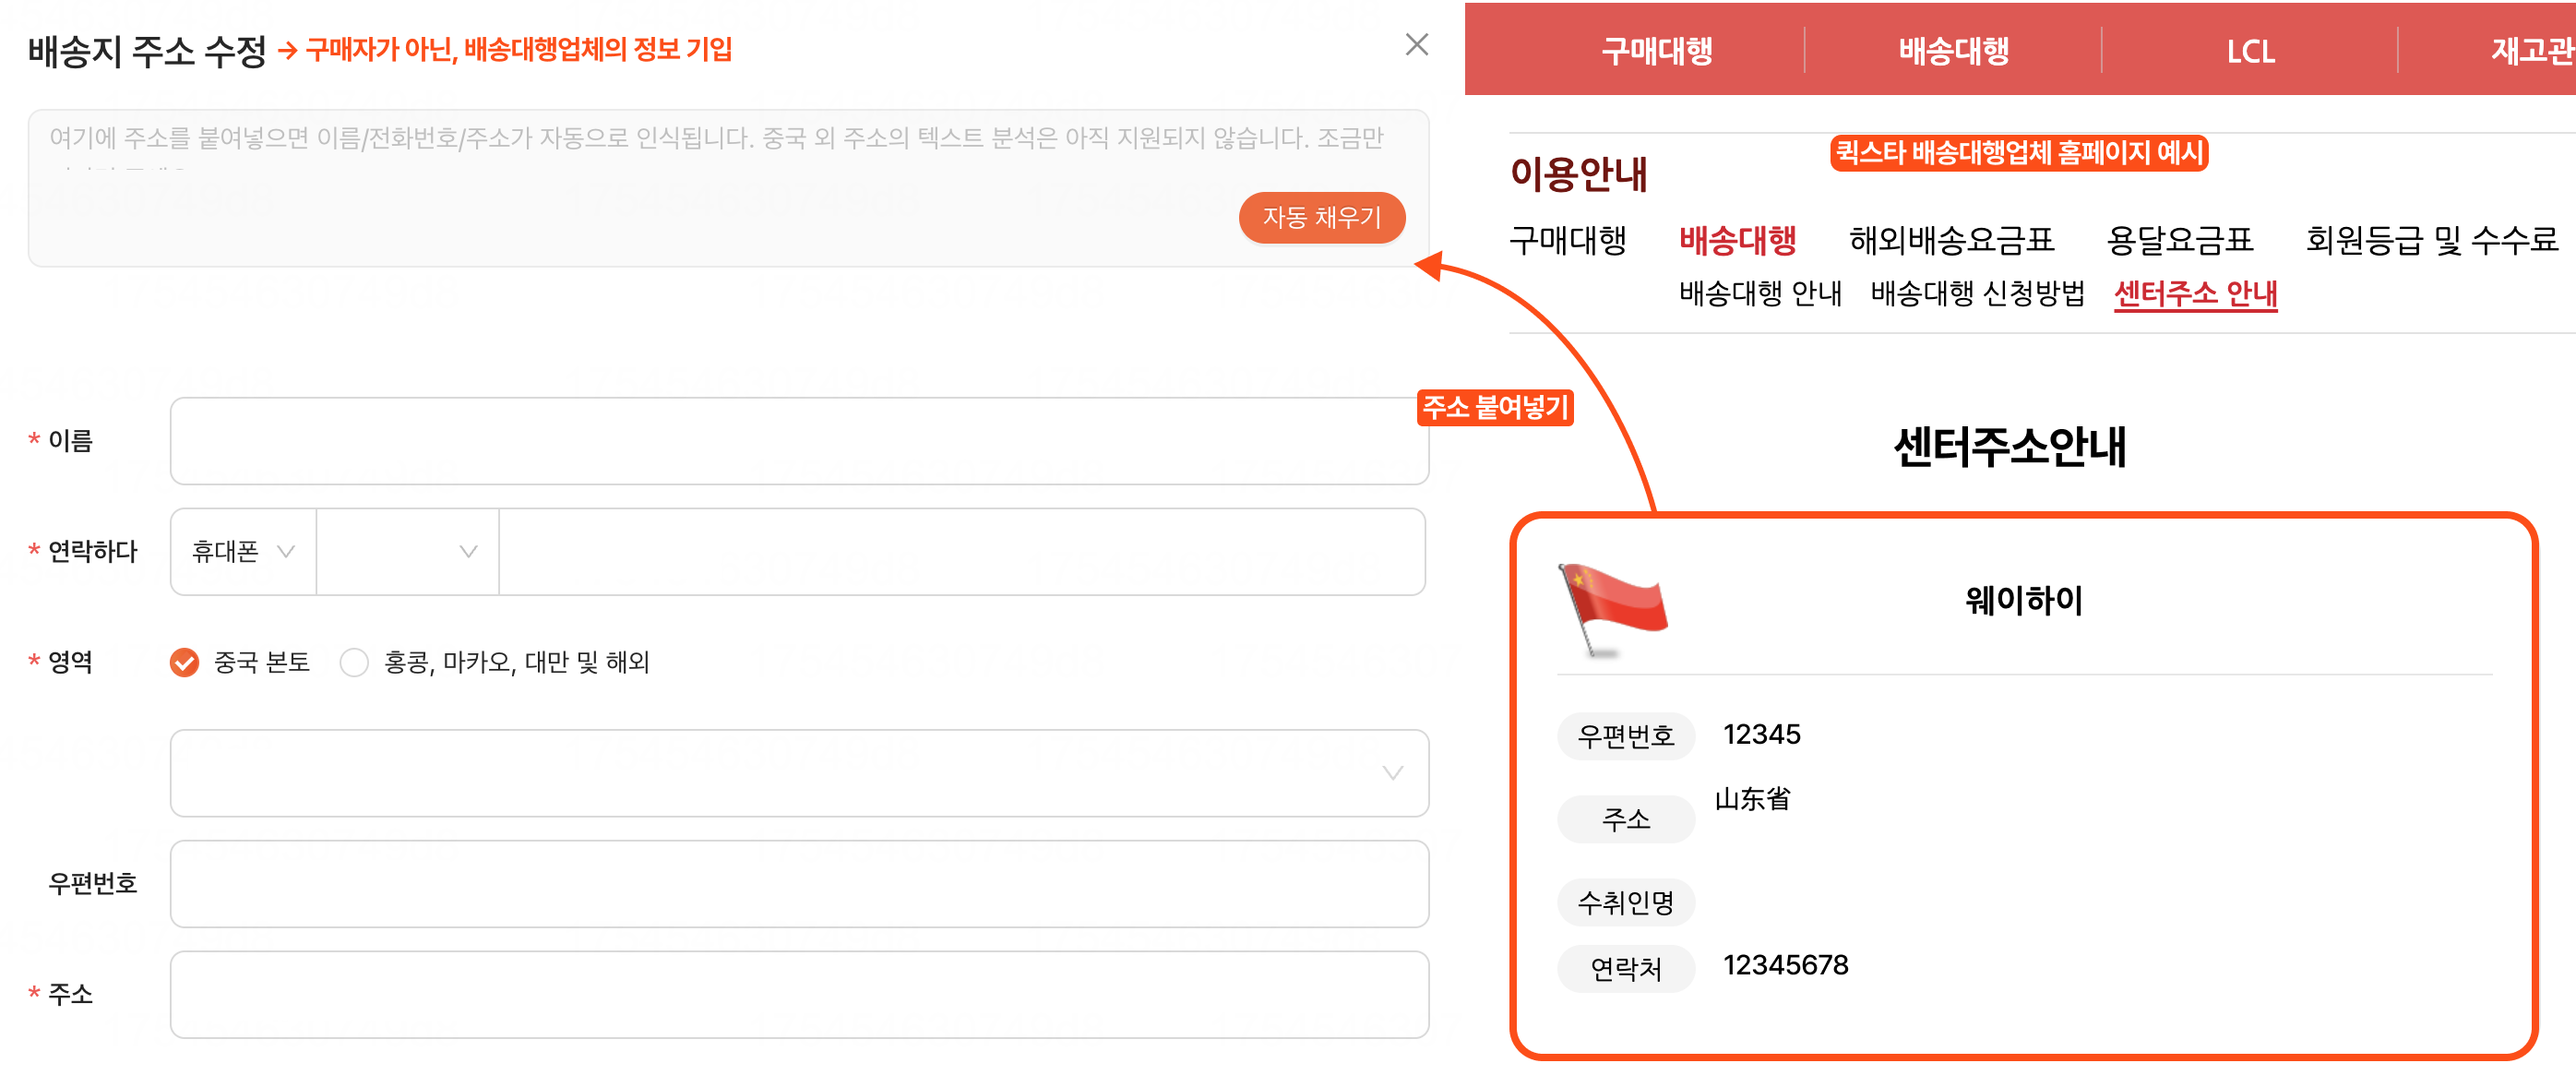Select the 중국 본토 radio button
The width and height of the screenshot is (2576, 1087).
(184, 662)
